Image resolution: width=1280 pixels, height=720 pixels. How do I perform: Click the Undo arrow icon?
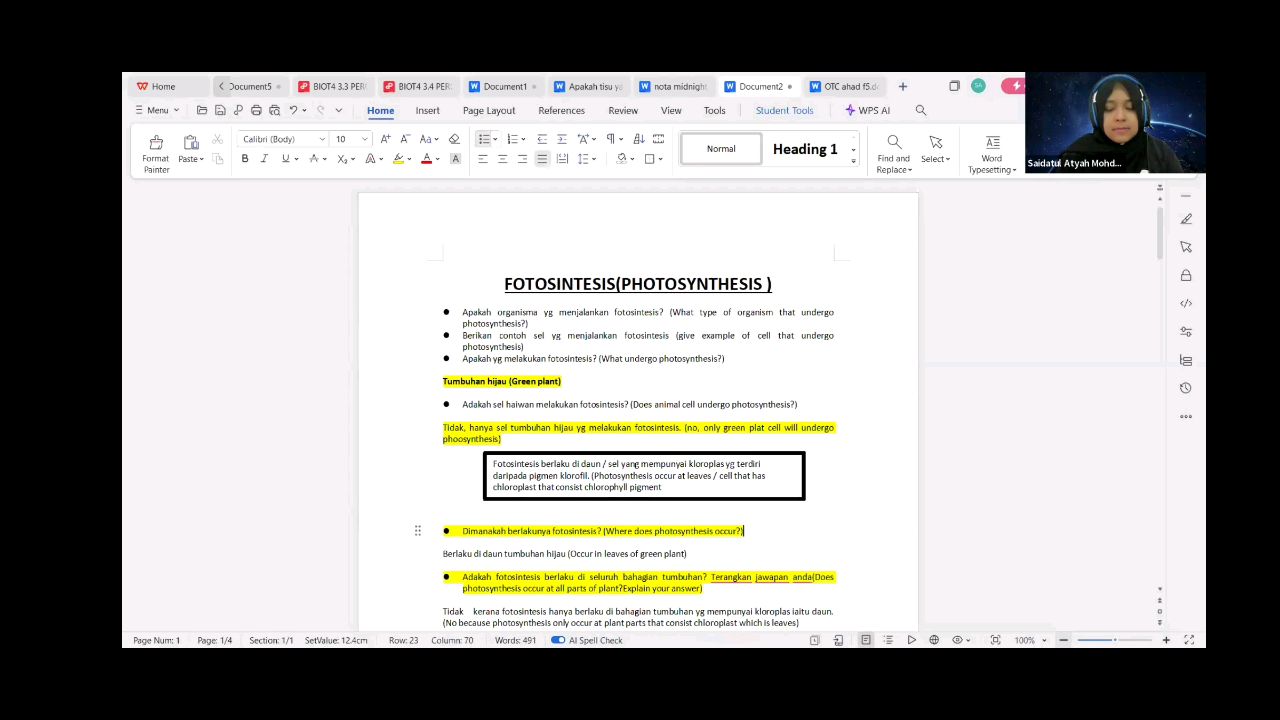coord(293,110)
